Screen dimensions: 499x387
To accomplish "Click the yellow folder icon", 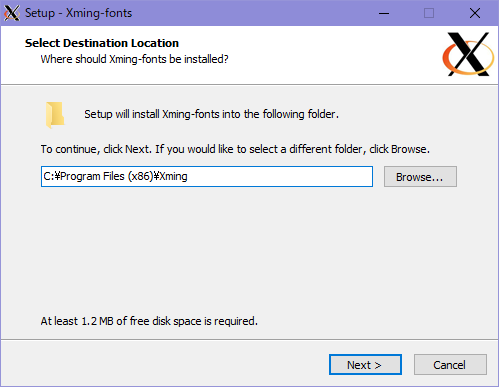I will 55,115.
